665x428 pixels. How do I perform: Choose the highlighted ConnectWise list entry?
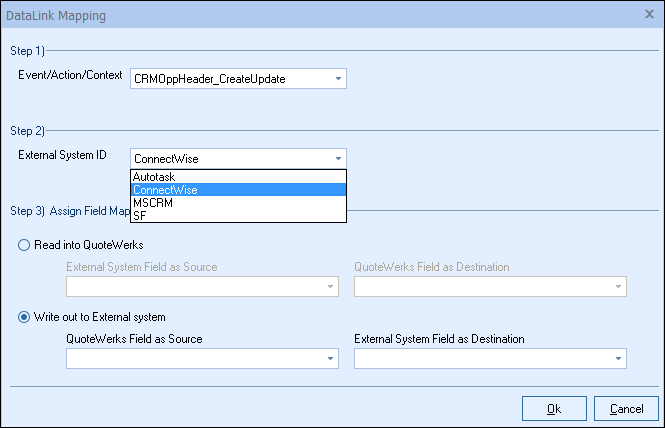[165, 190]
